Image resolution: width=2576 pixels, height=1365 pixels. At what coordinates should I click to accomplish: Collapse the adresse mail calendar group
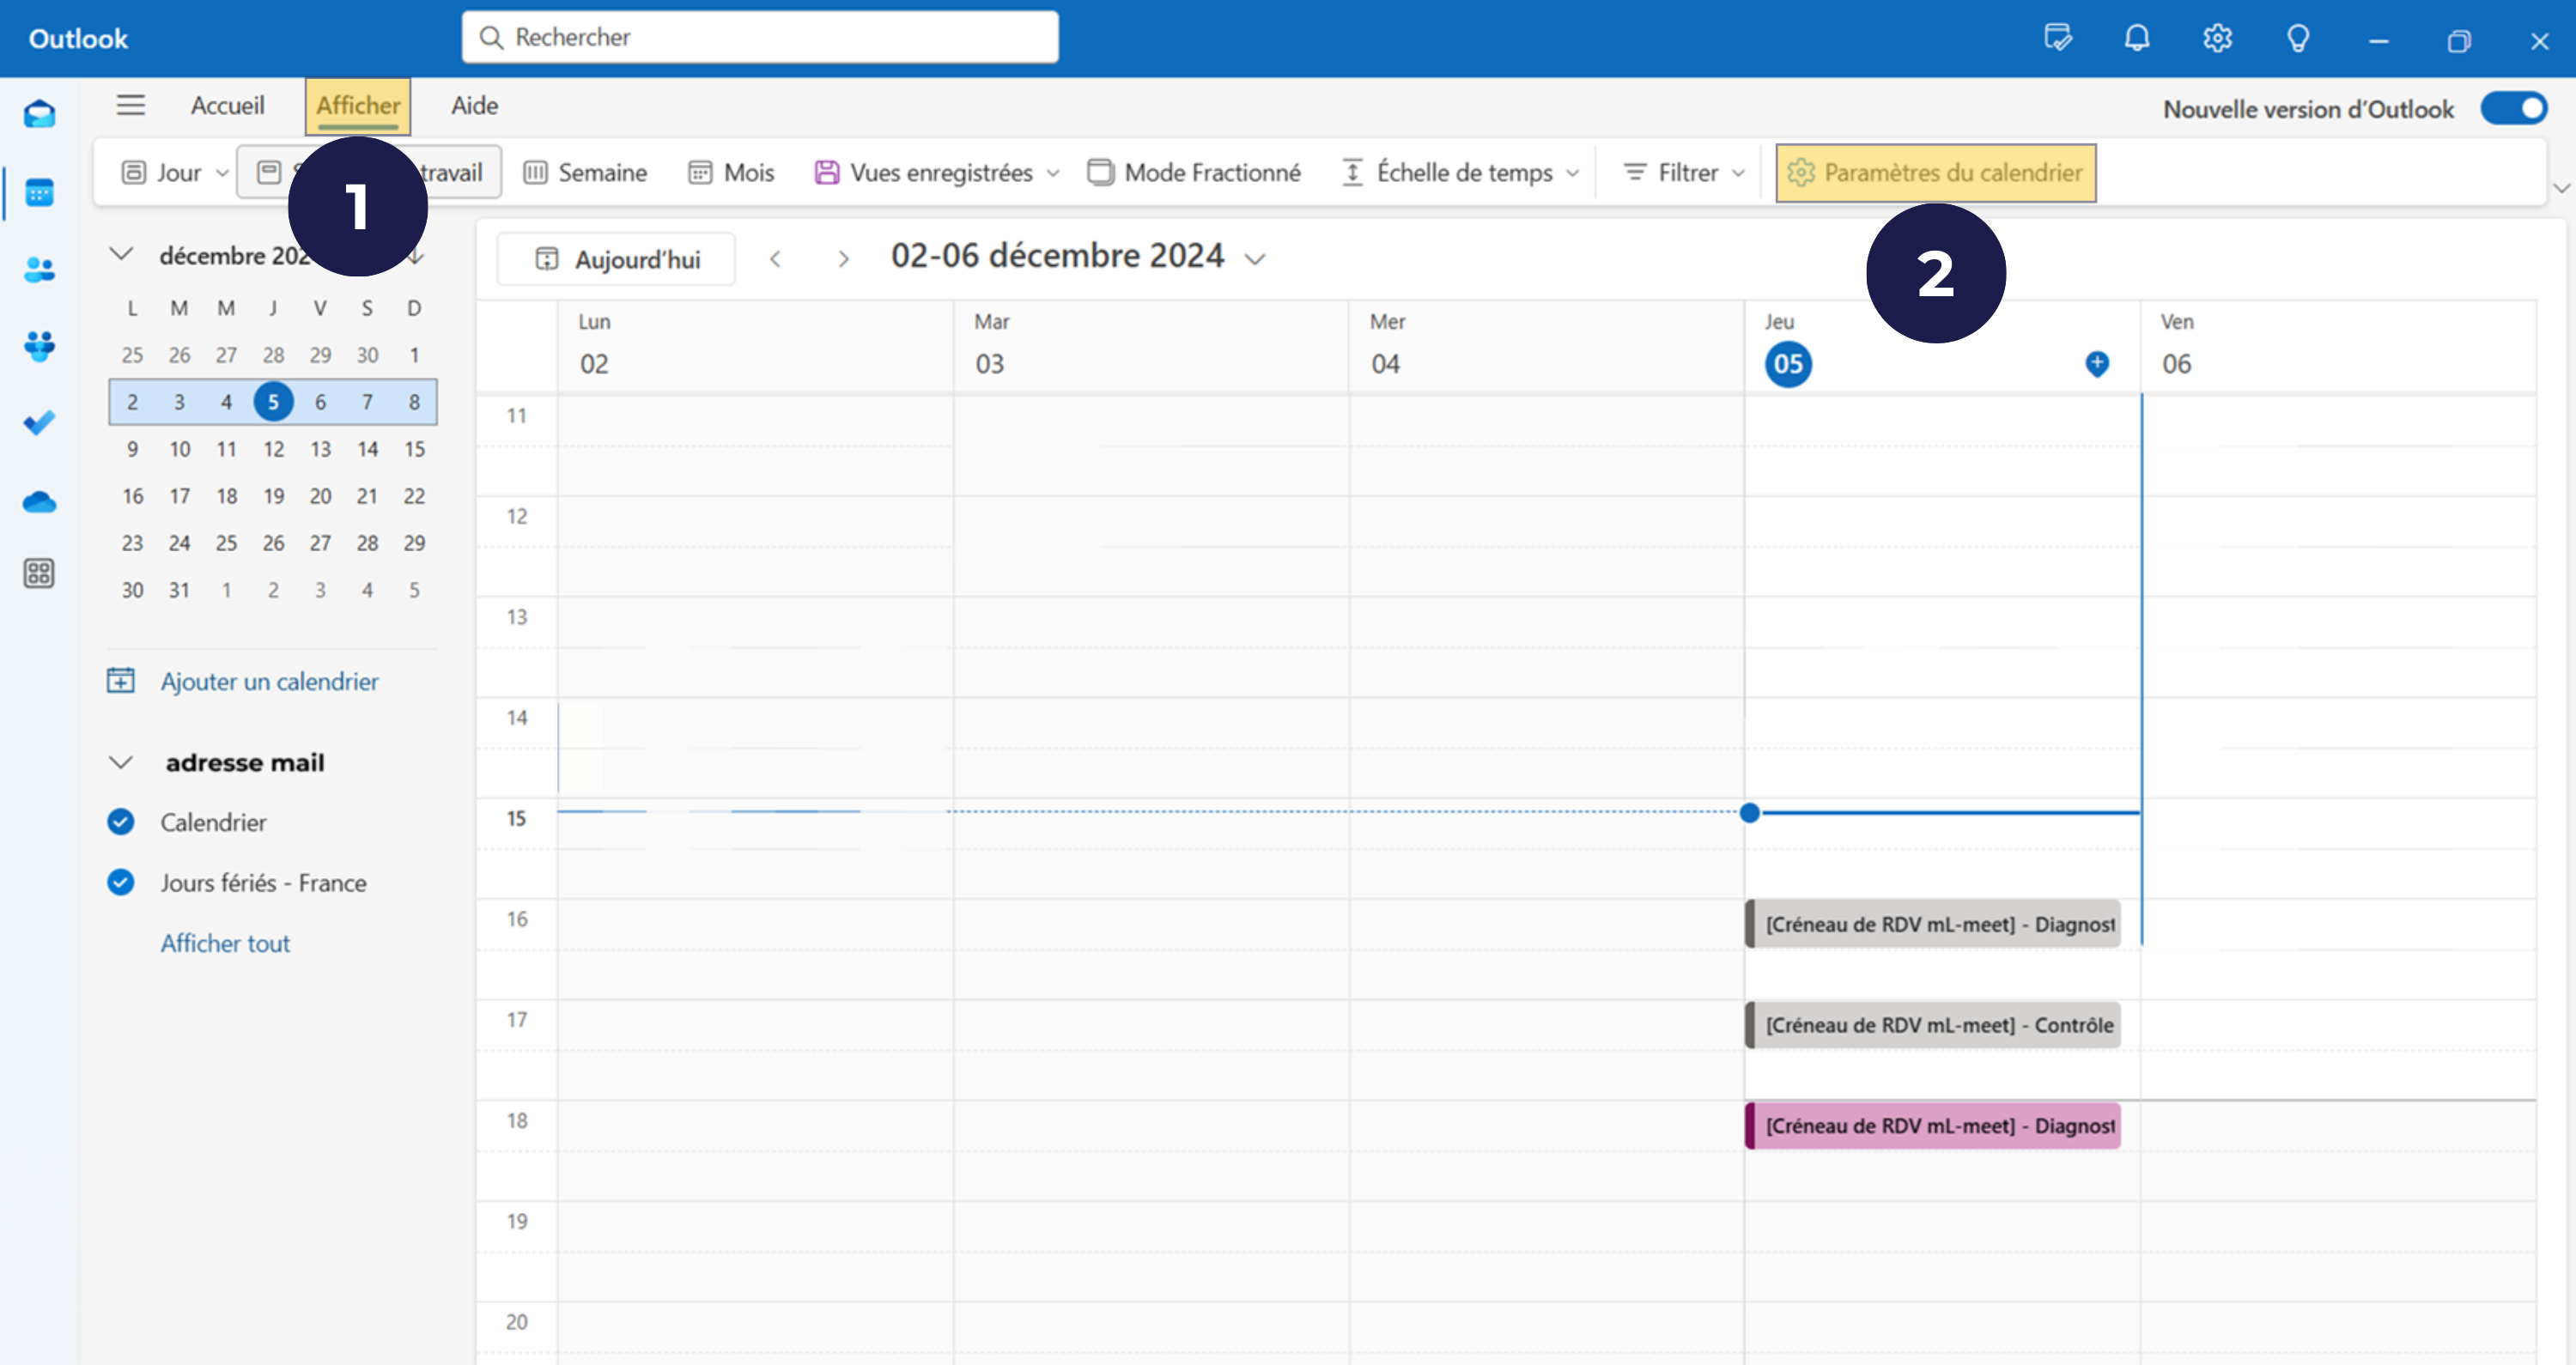click(x=121, y=763)
